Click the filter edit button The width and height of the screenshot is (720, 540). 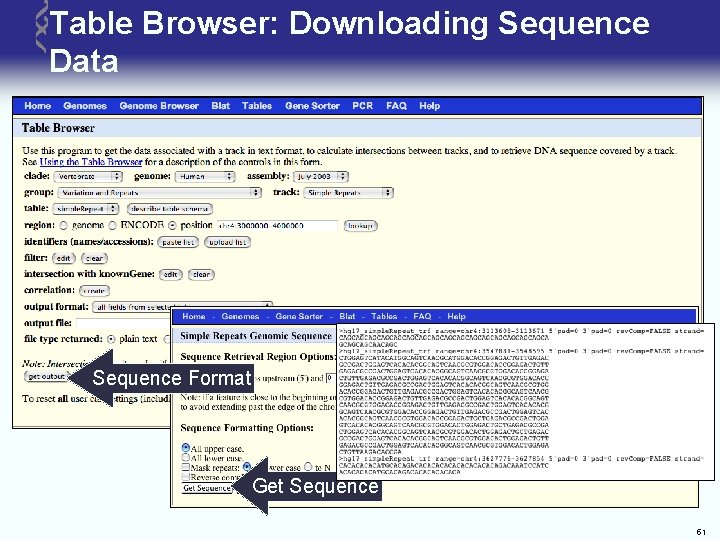click(x=63, y=258)
